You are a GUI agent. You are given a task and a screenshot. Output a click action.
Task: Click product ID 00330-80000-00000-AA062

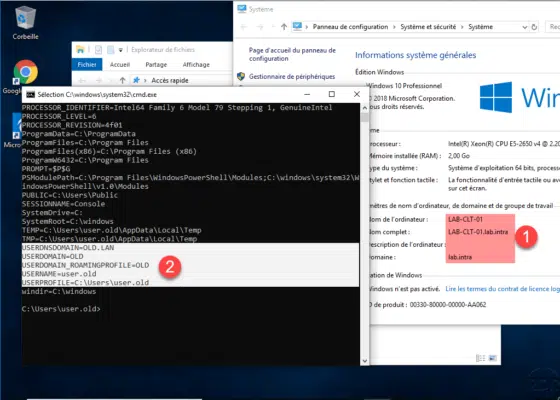tap(448, 305)
